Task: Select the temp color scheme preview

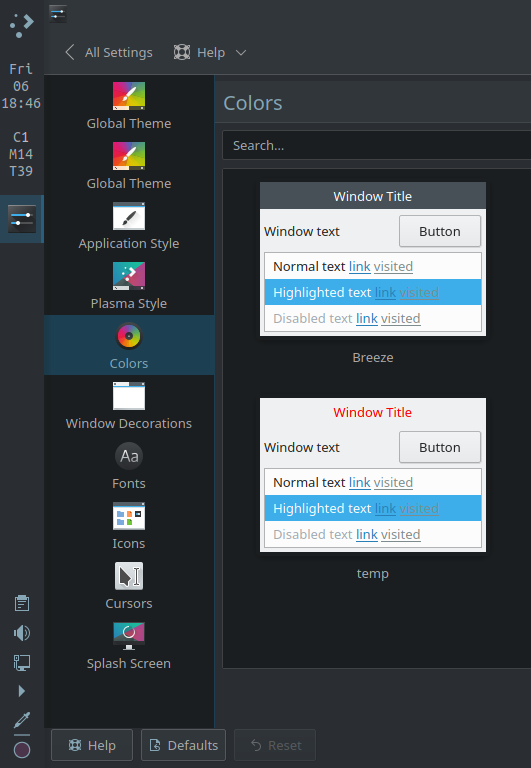Action: (373, 475)
